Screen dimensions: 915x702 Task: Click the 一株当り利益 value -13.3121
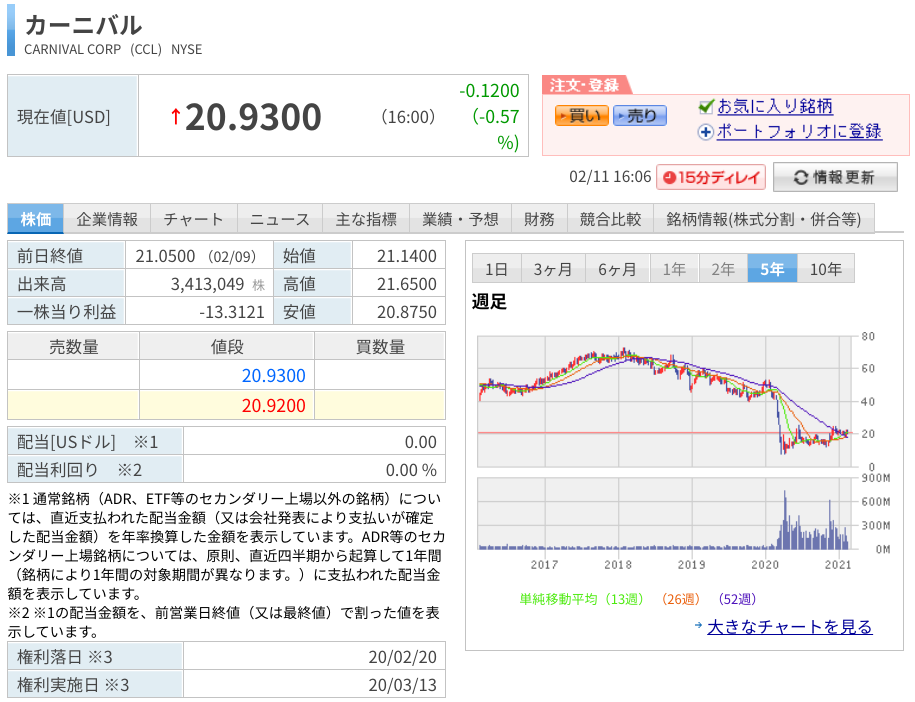pyautogui.click(x=232, y=312)
